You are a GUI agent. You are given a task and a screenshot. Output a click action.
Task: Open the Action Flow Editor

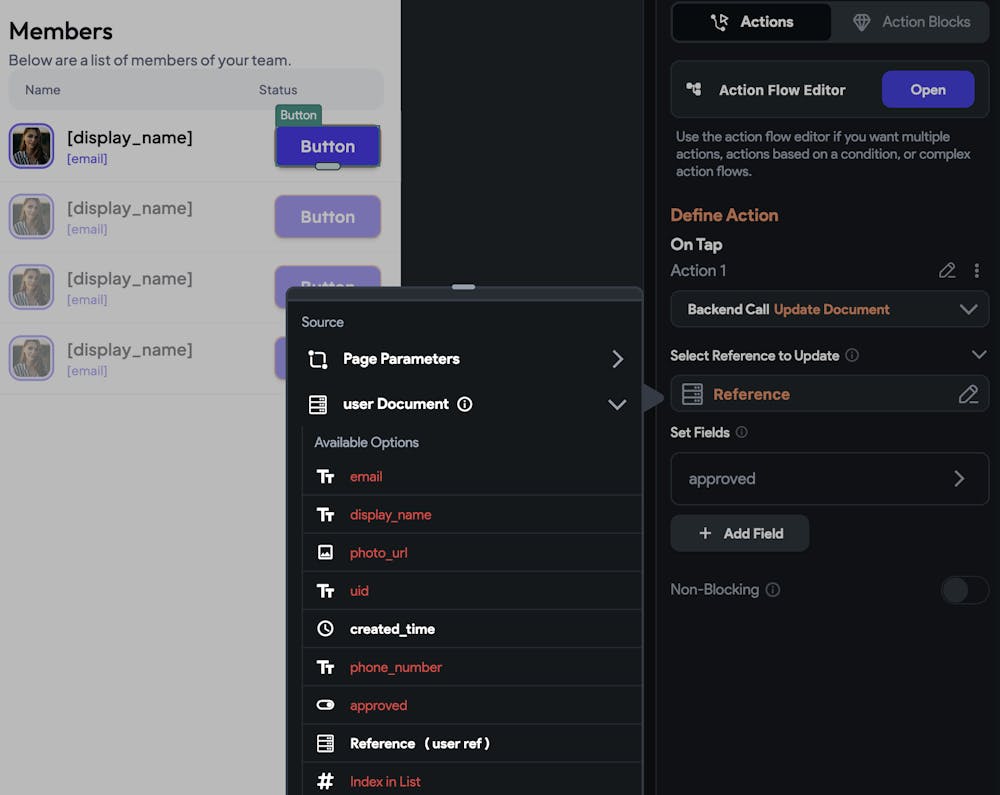click(927, 90)
